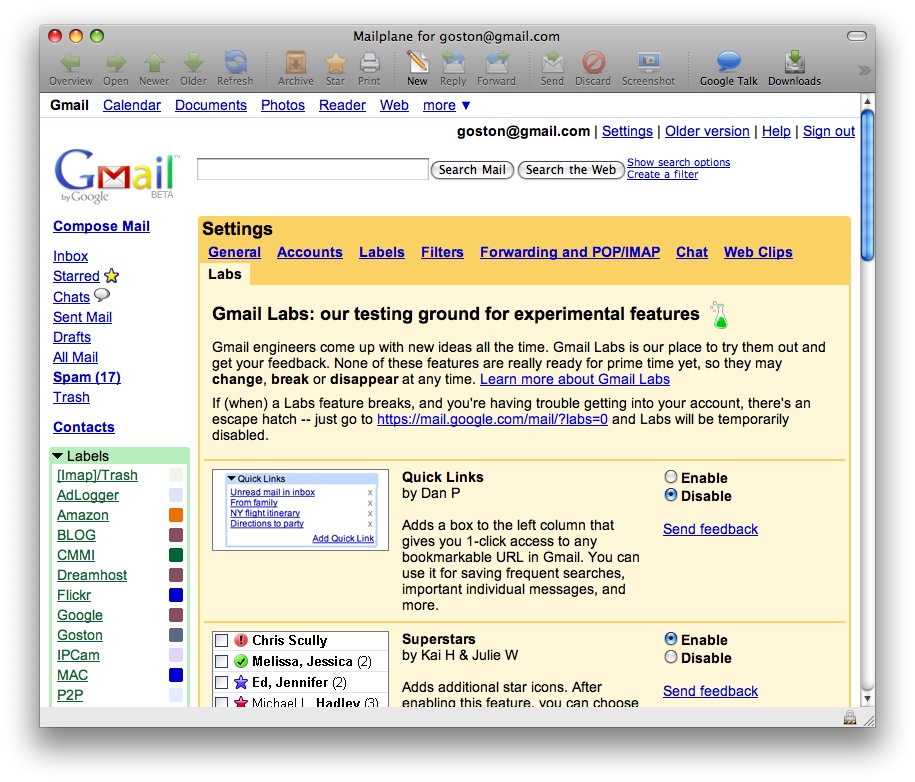Click the Discard toolbar icon
The height and width of the screenshot is (782, 915).
point(593,62)
